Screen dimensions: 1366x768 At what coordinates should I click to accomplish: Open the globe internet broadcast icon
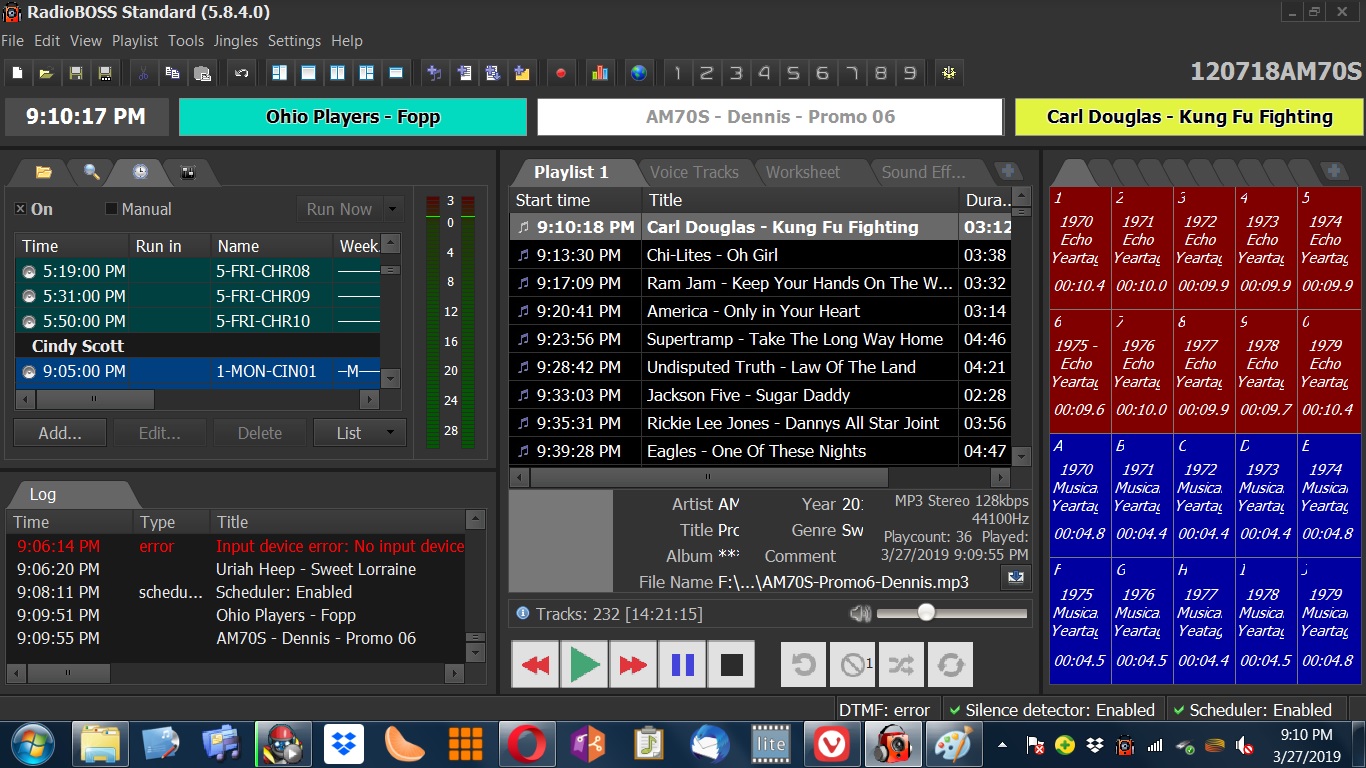(638, 73)
